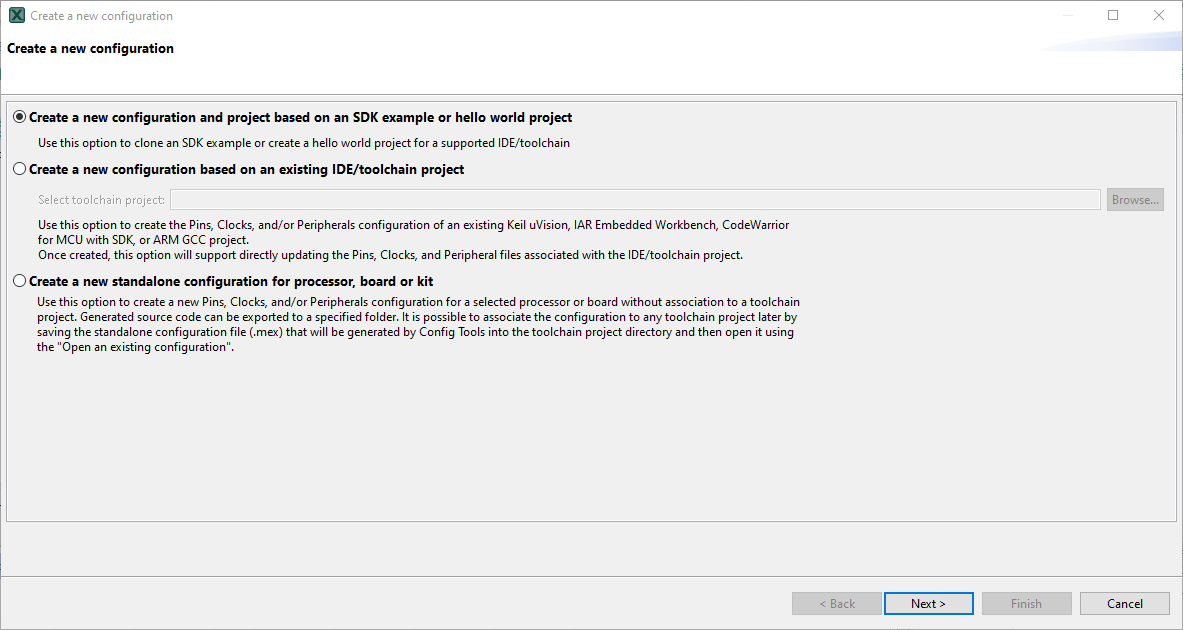
Task: Proceed with the Next > button
Action: click(x=928, y=604)
